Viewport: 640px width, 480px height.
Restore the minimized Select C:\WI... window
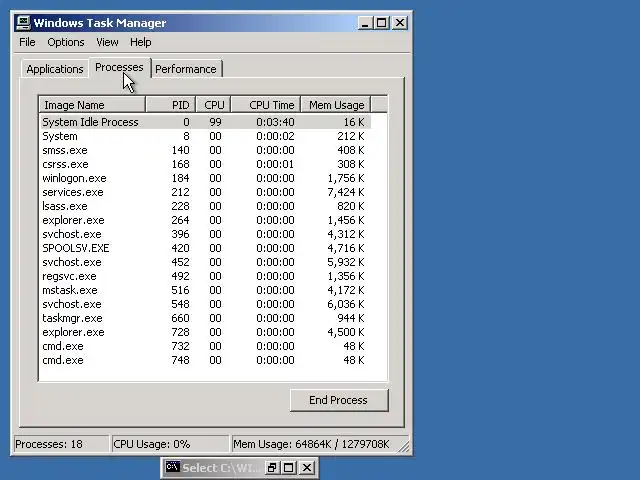[272, 467]
